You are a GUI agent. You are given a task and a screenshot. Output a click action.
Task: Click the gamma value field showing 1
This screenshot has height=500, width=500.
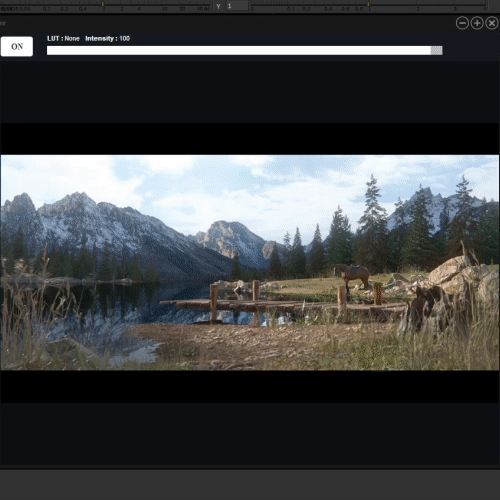pos(237,6)
